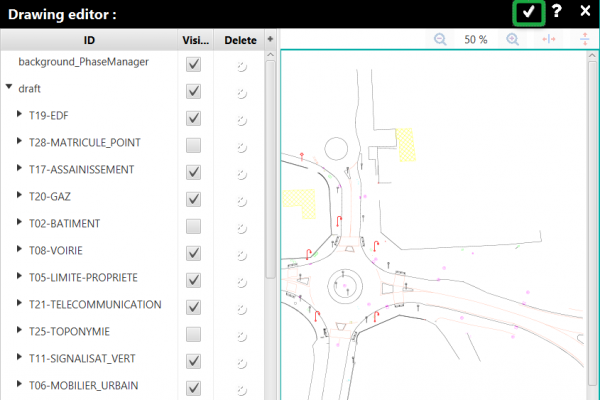This screenshot has height=400, width=600.
Task: Click the layer list scroll-up arrow
Action: 271,55
